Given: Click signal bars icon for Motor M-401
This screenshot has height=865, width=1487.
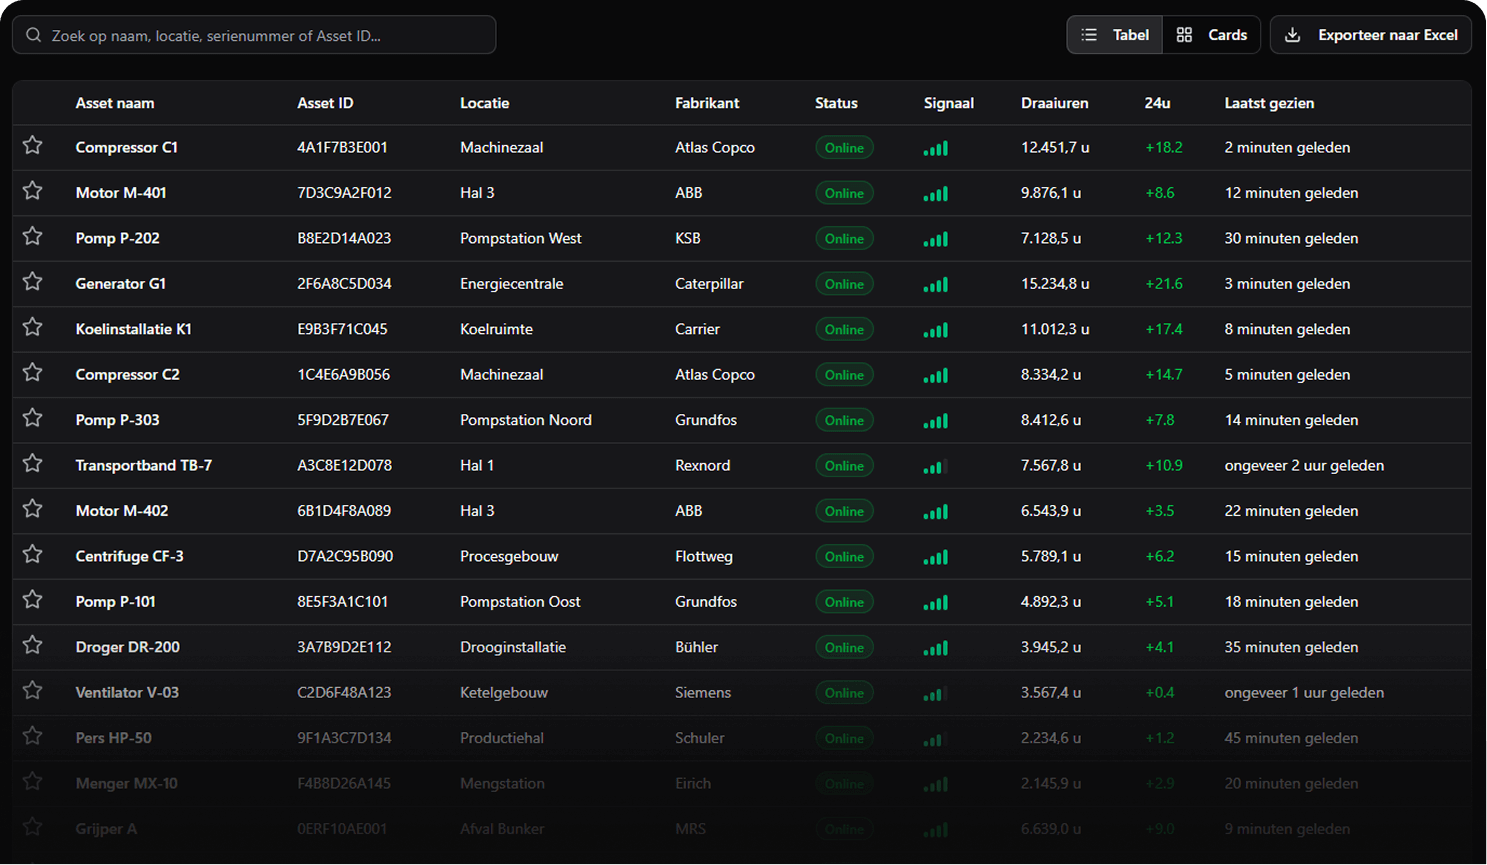Looking at the screenshot, I should (935, 193).
